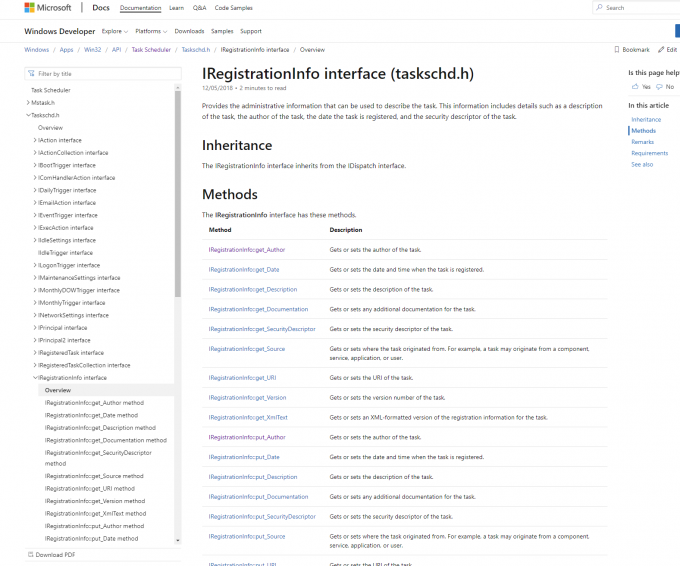Open the Support menu item
This screenshot has height=566, width=680.
click(251, 31)
